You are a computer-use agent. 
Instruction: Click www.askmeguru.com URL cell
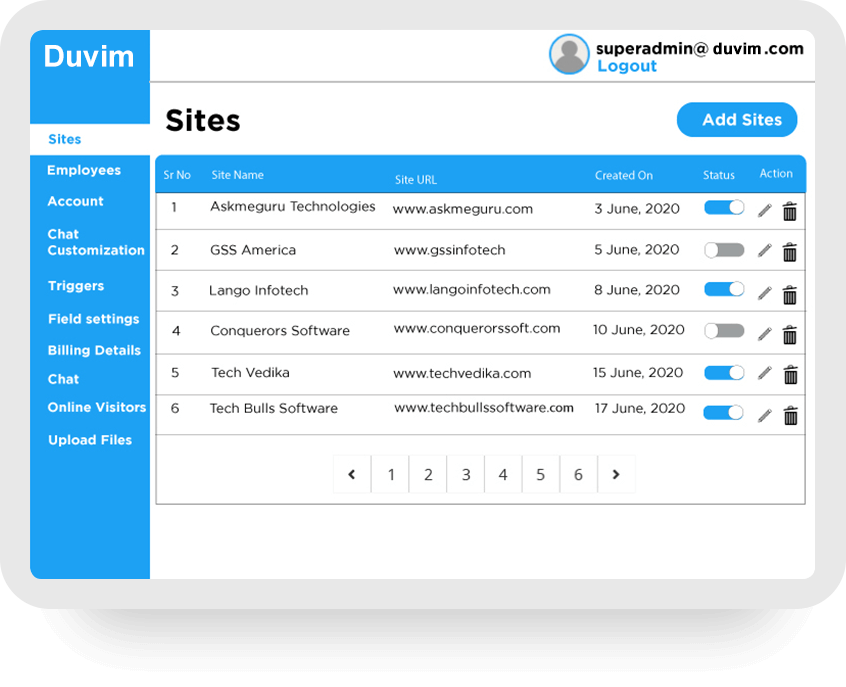tap(463, 209)
